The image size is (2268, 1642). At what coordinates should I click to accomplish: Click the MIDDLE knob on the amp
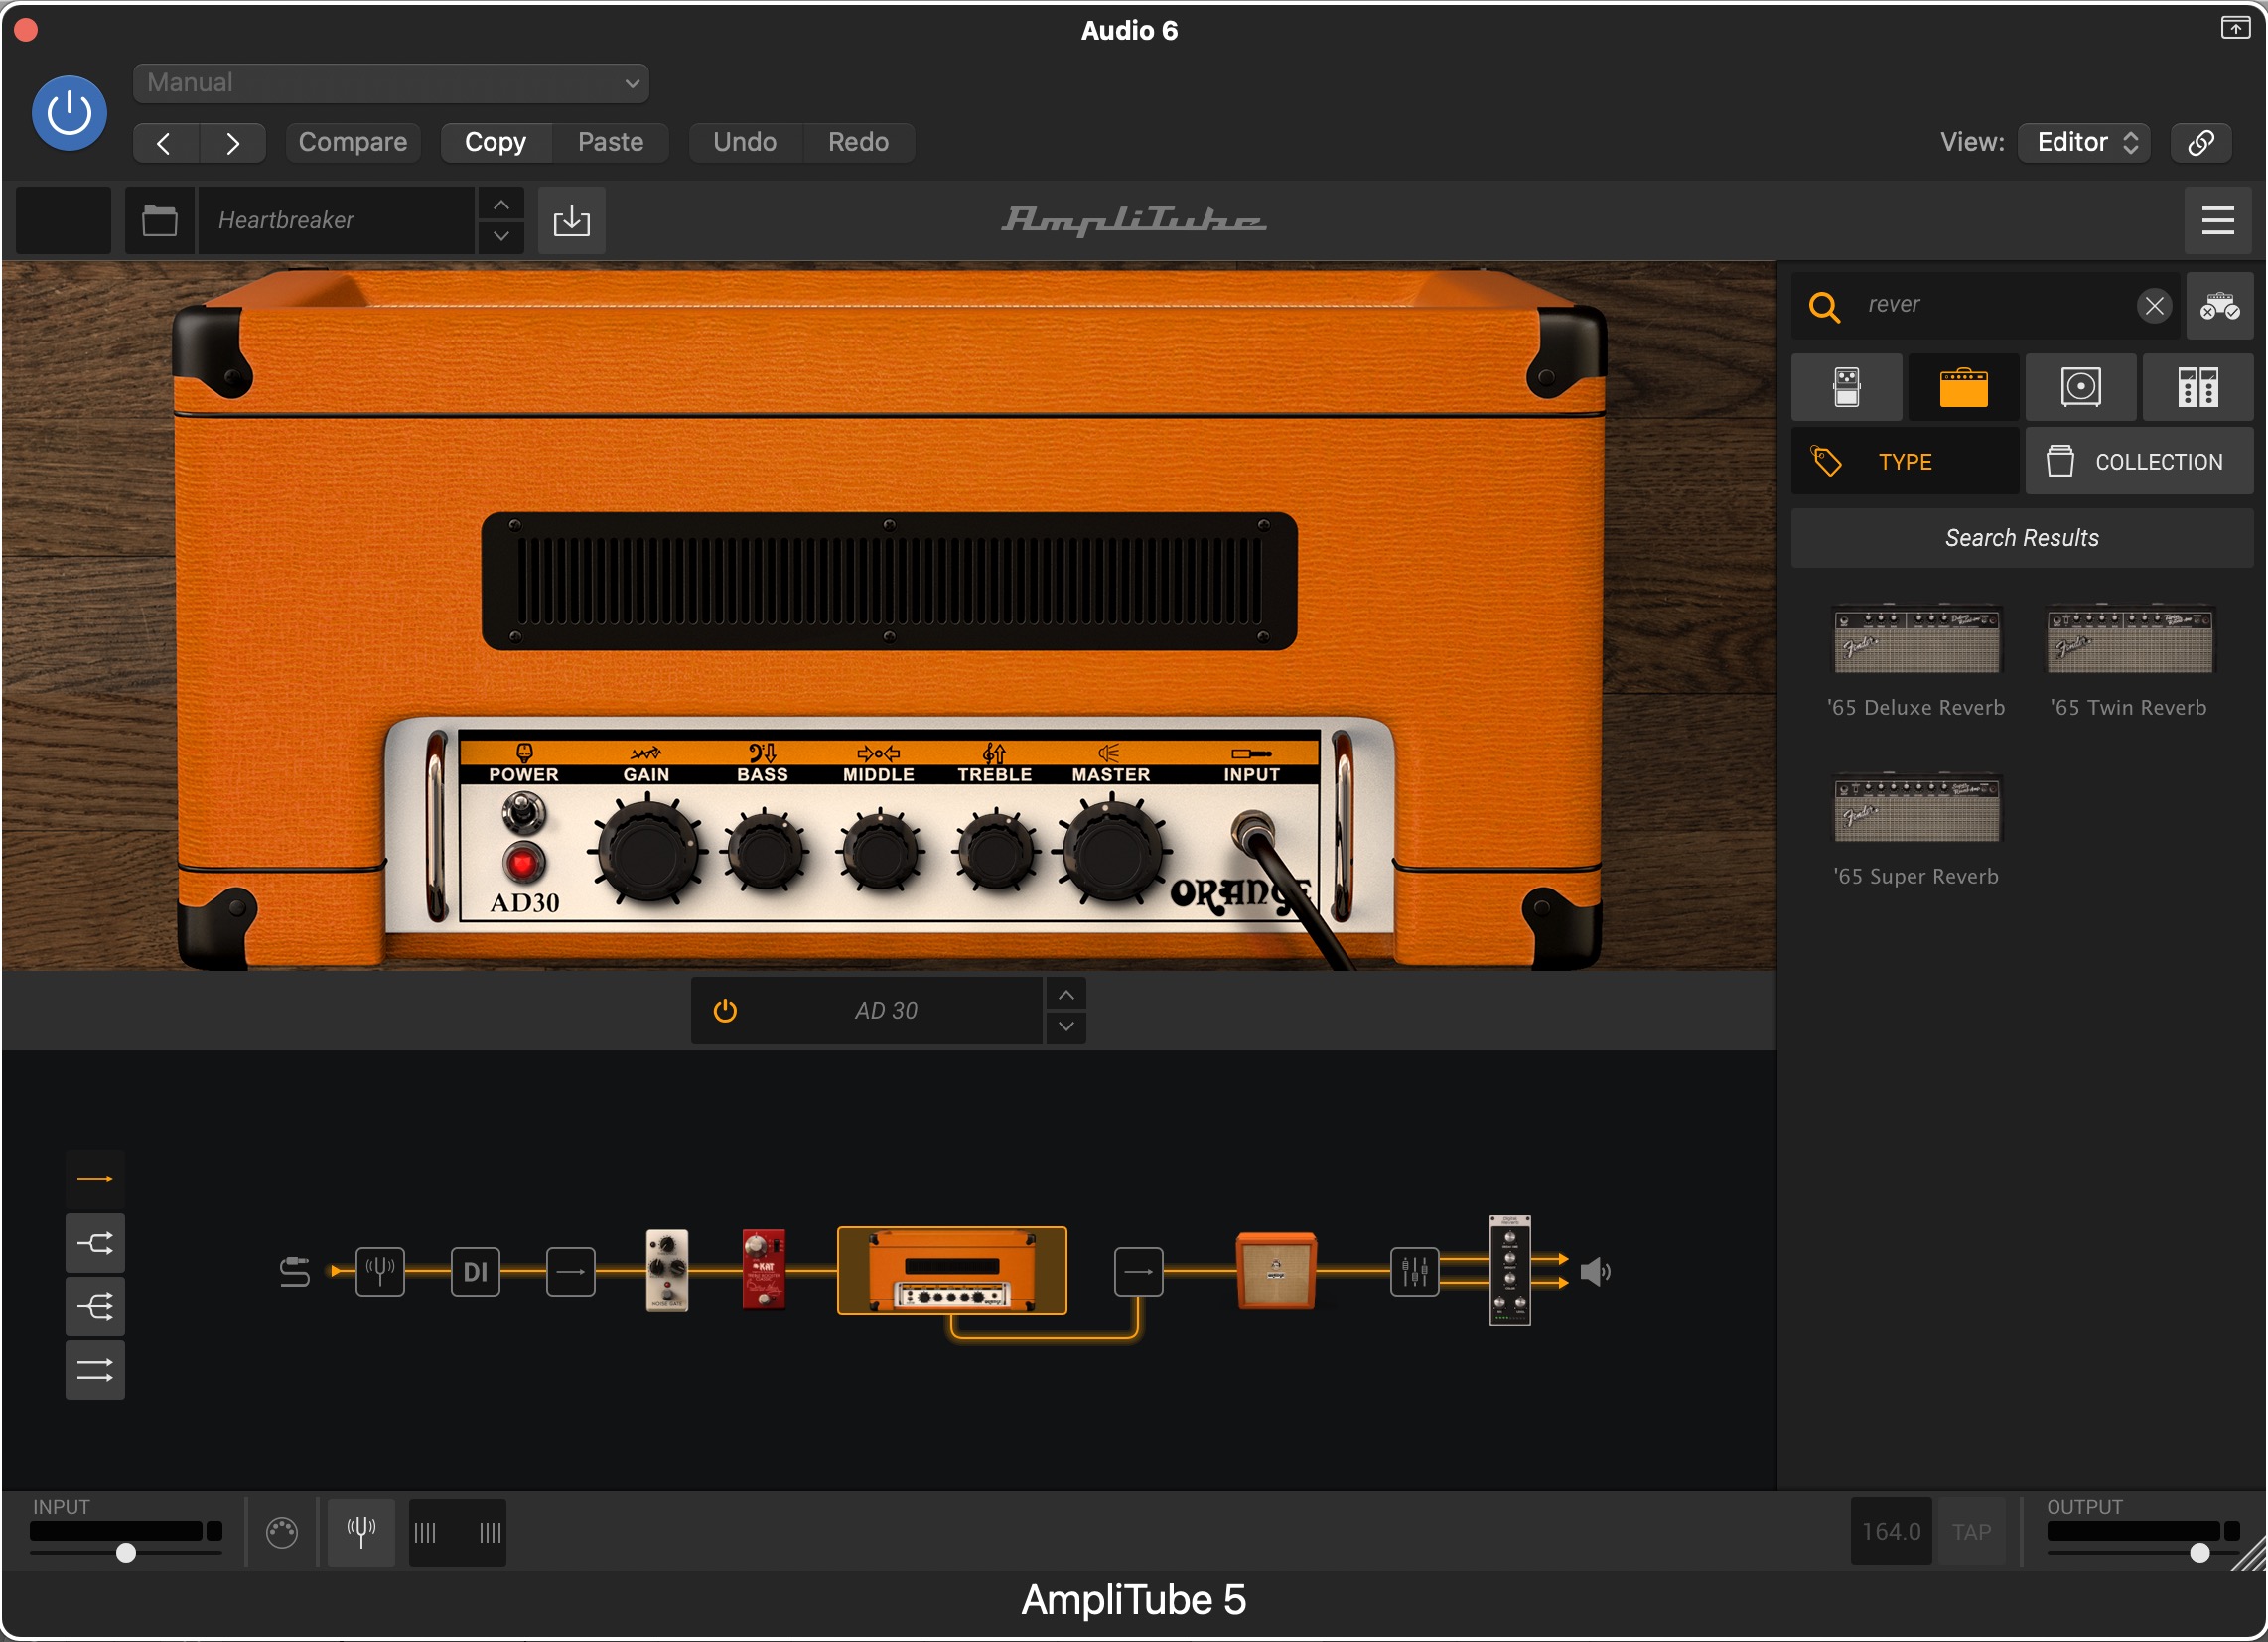(879, 852)
